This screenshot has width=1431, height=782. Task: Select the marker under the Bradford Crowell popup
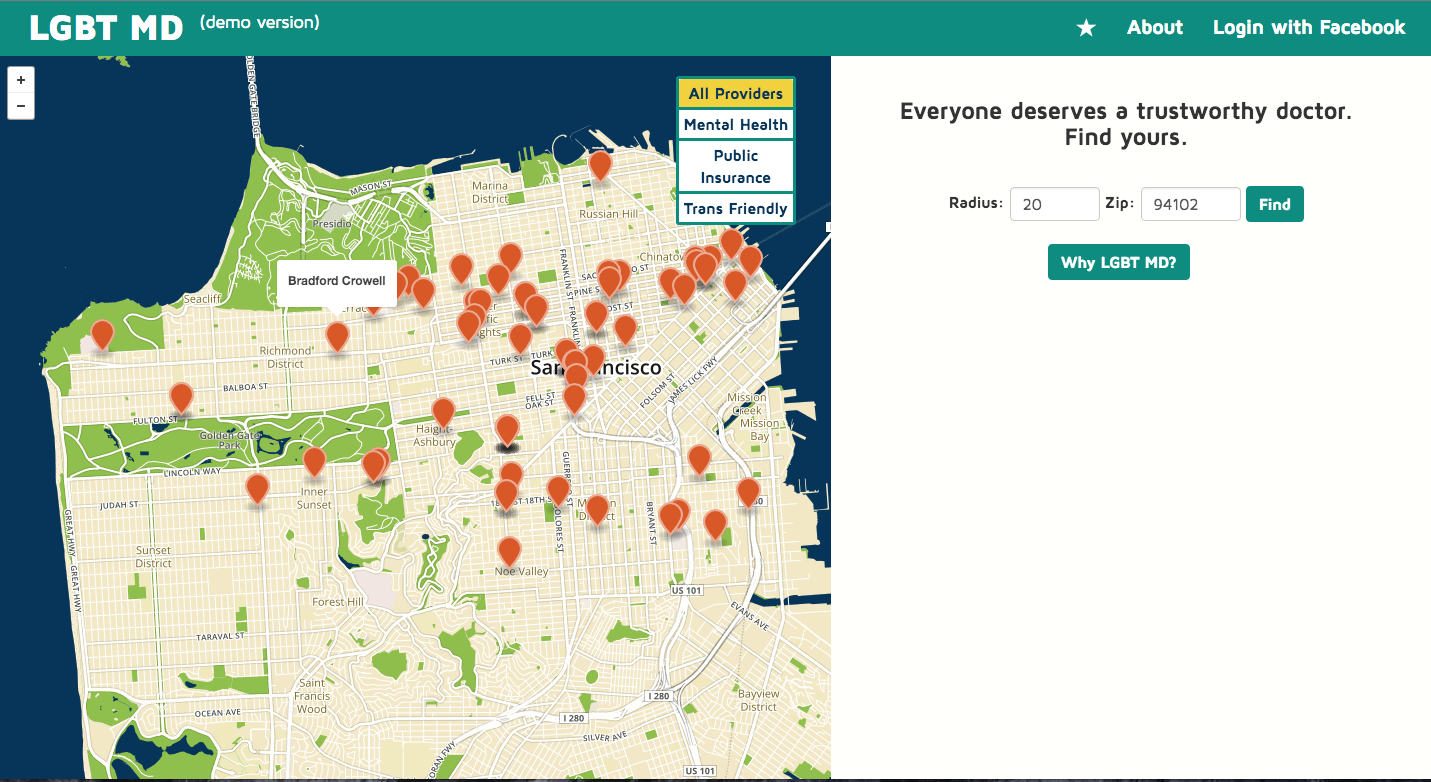[338, 337]
